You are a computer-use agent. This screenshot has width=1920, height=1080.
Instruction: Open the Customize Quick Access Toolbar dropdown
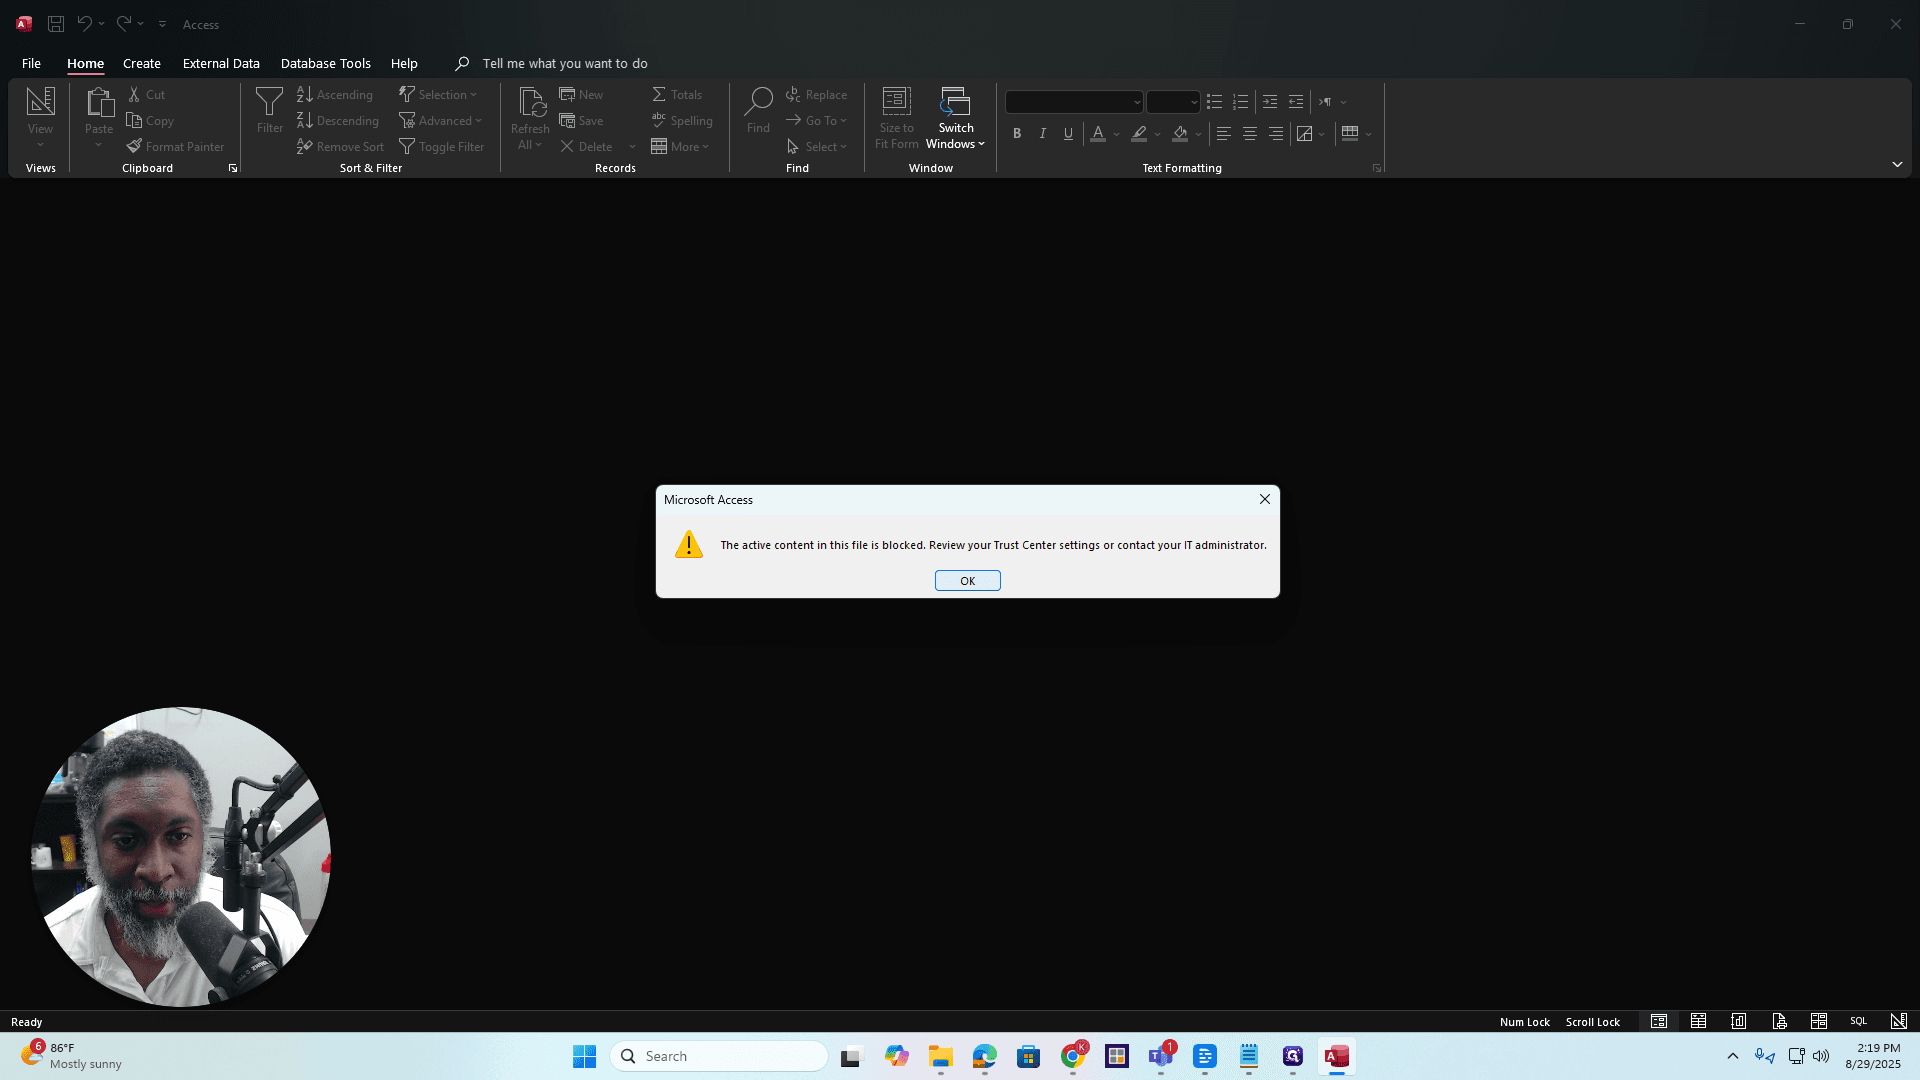pyautogui.click(x=162, y=24)
